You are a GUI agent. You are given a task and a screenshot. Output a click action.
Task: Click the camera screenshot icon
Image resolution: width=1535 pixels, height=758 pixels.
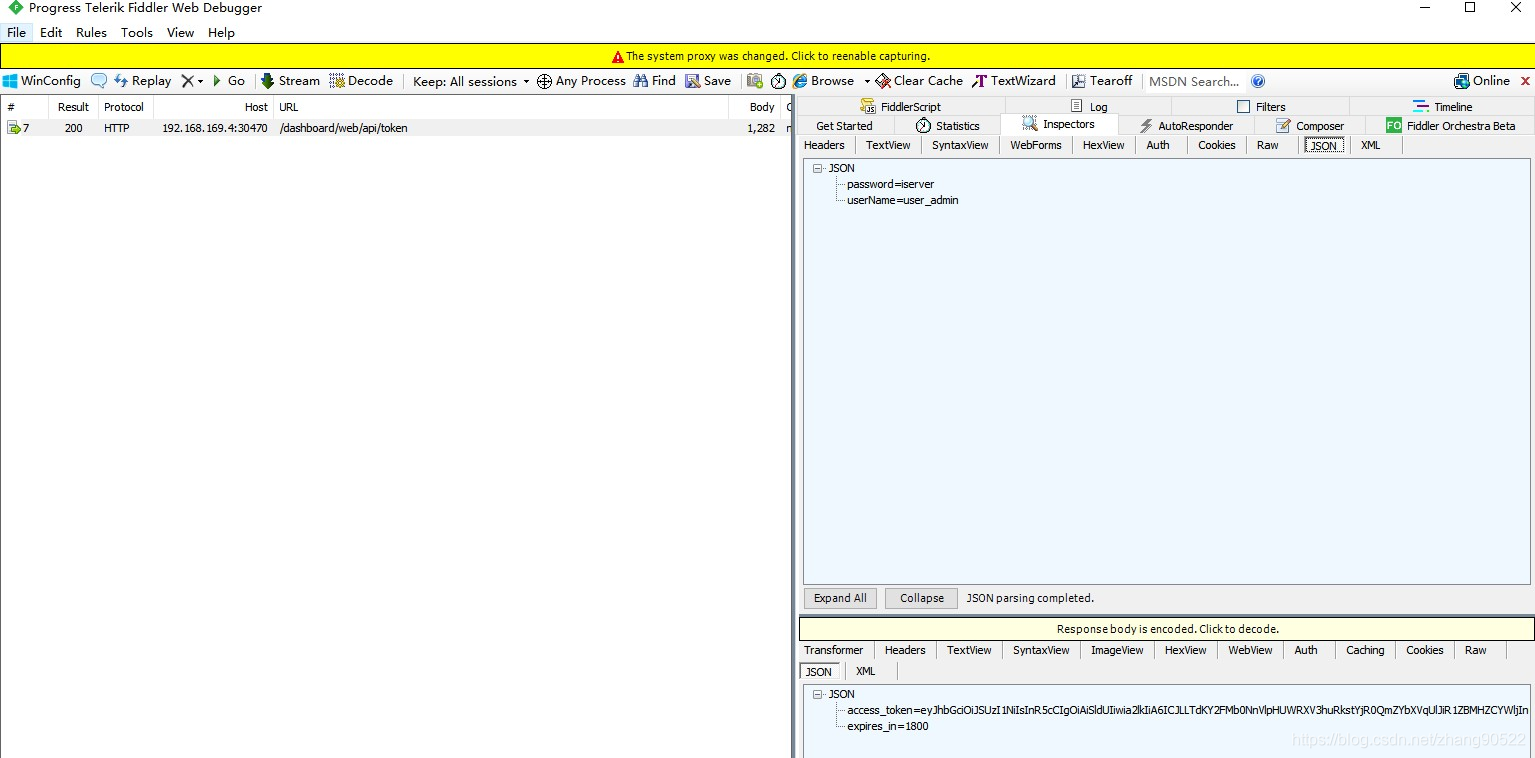[x=755, y=81]
